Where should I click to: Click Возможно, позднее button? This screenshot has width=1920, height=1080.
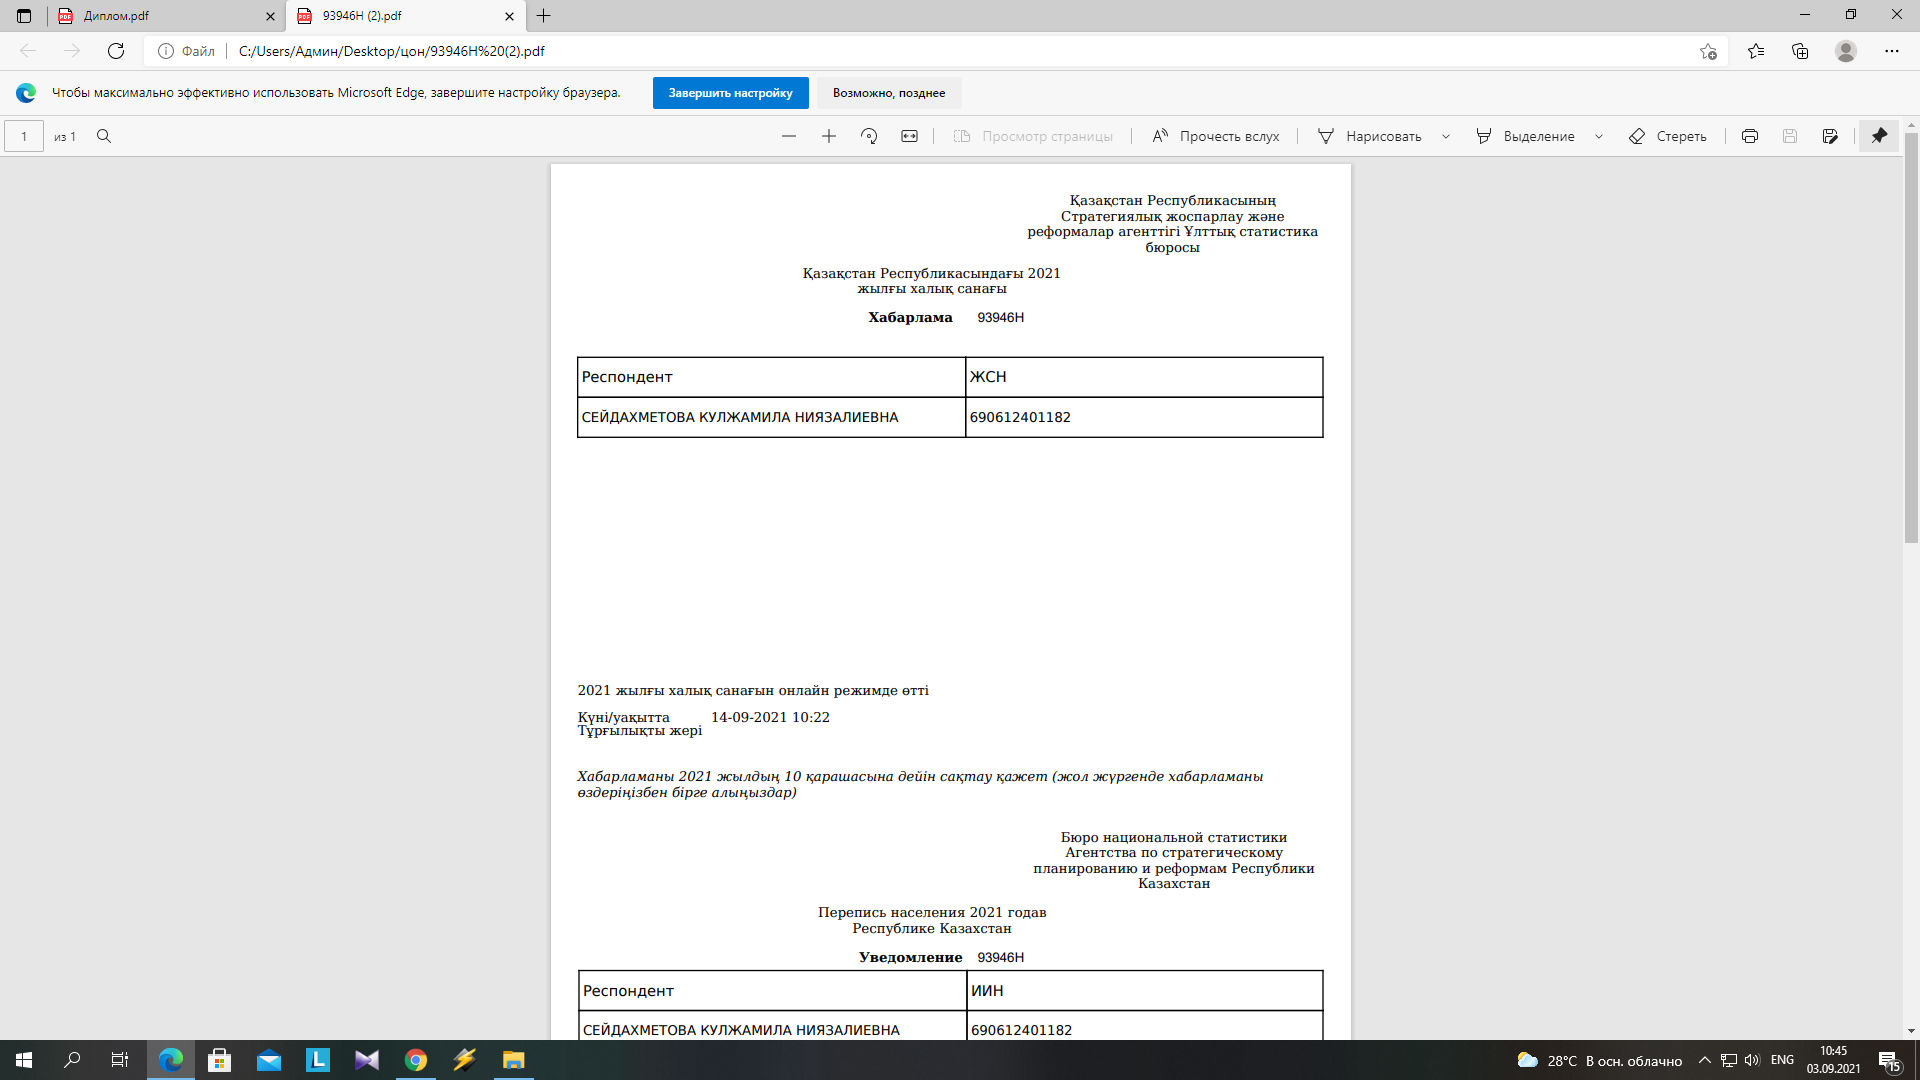[889, 93]
